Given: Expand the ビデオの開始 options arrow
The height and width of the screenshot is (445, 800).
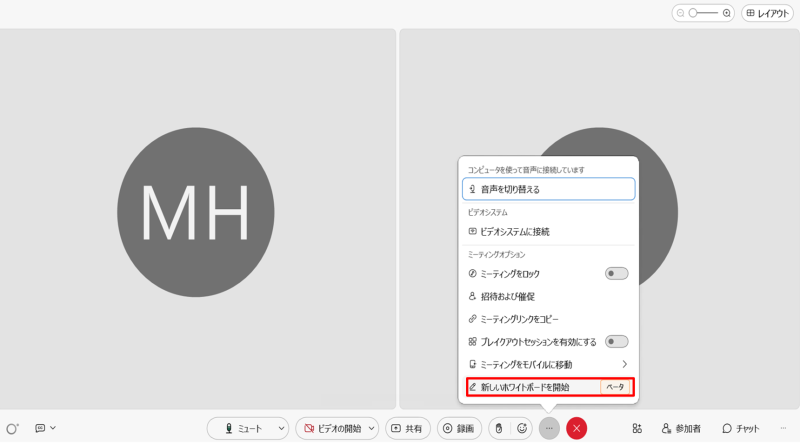Looking at the screenshot, I should point(372,428).
